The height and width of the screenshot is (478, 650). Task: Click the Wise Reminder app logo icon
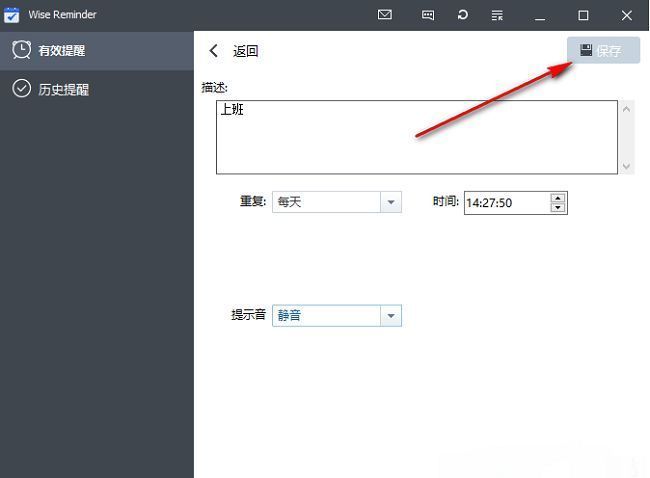(x=13, y=15)
